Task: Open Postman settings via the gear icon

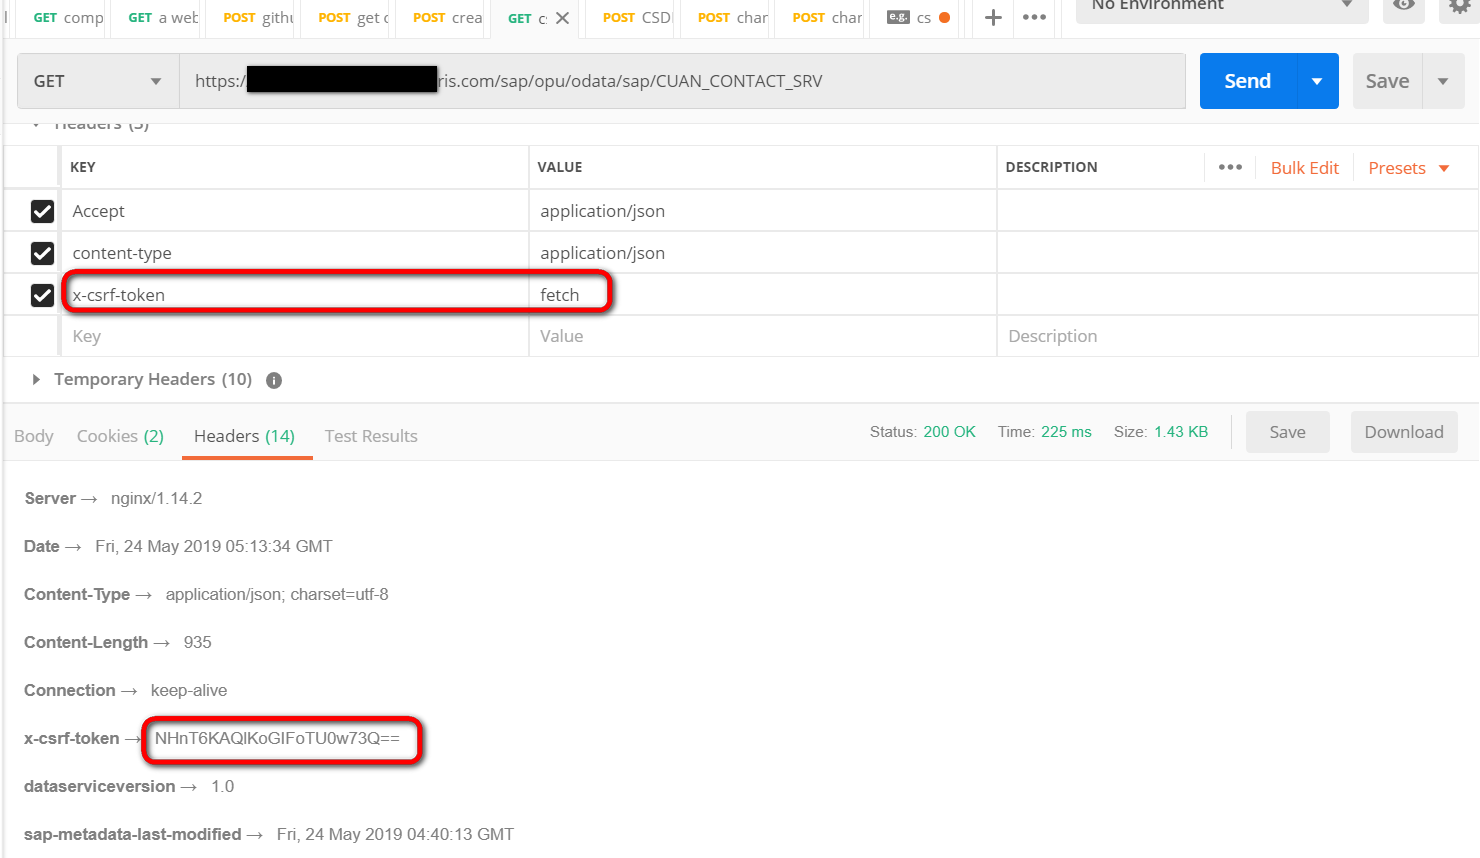Action: pos(1457,9)
